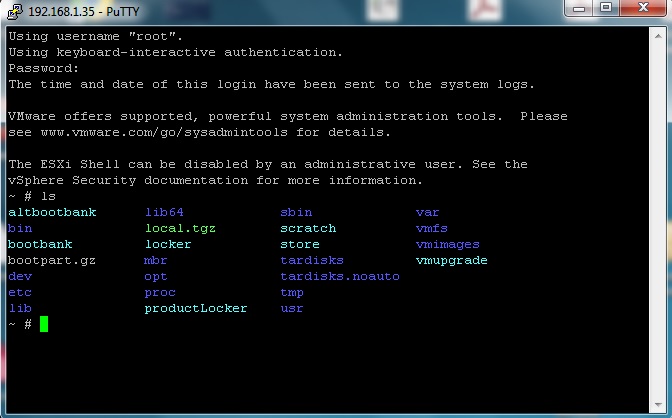This screenshot has height=418, width=672.
Task: Click the tardisks.noauto directory name
Action: [340, 276]
